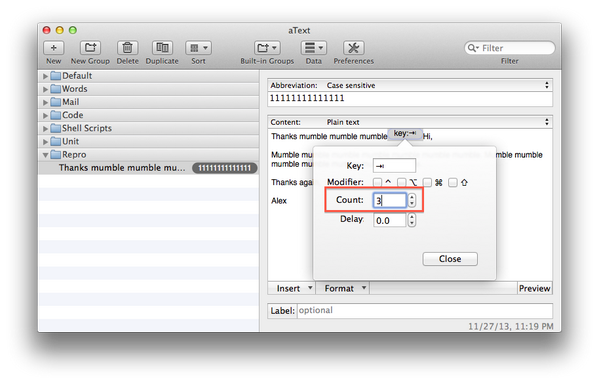The image size is (599, 384).
Task: Open the Sort toolbar menu
Action: point(198,48)
